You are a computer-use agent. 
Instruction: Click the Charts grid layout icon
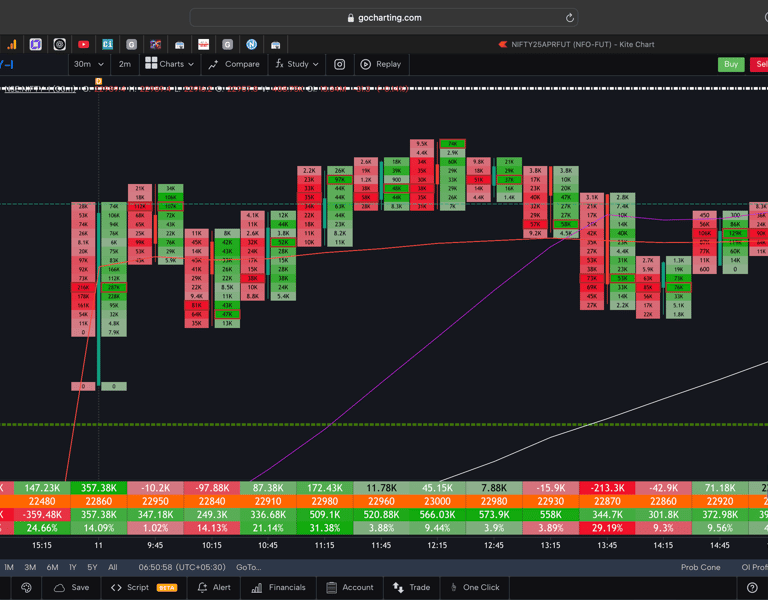point(151,63)
